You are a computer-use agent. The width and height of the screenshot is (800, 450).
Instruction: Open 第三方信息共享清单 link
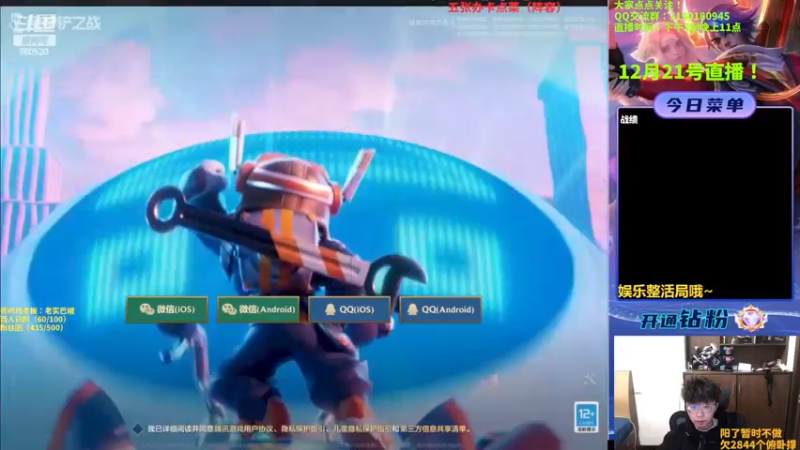433,429
